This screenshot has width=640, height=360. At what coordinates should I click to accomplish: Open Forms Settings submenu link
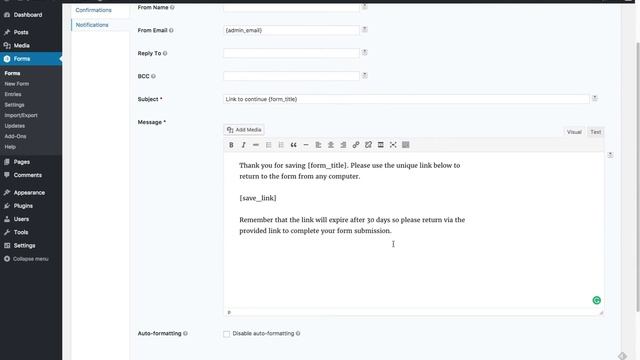click(x=14, y=105)
